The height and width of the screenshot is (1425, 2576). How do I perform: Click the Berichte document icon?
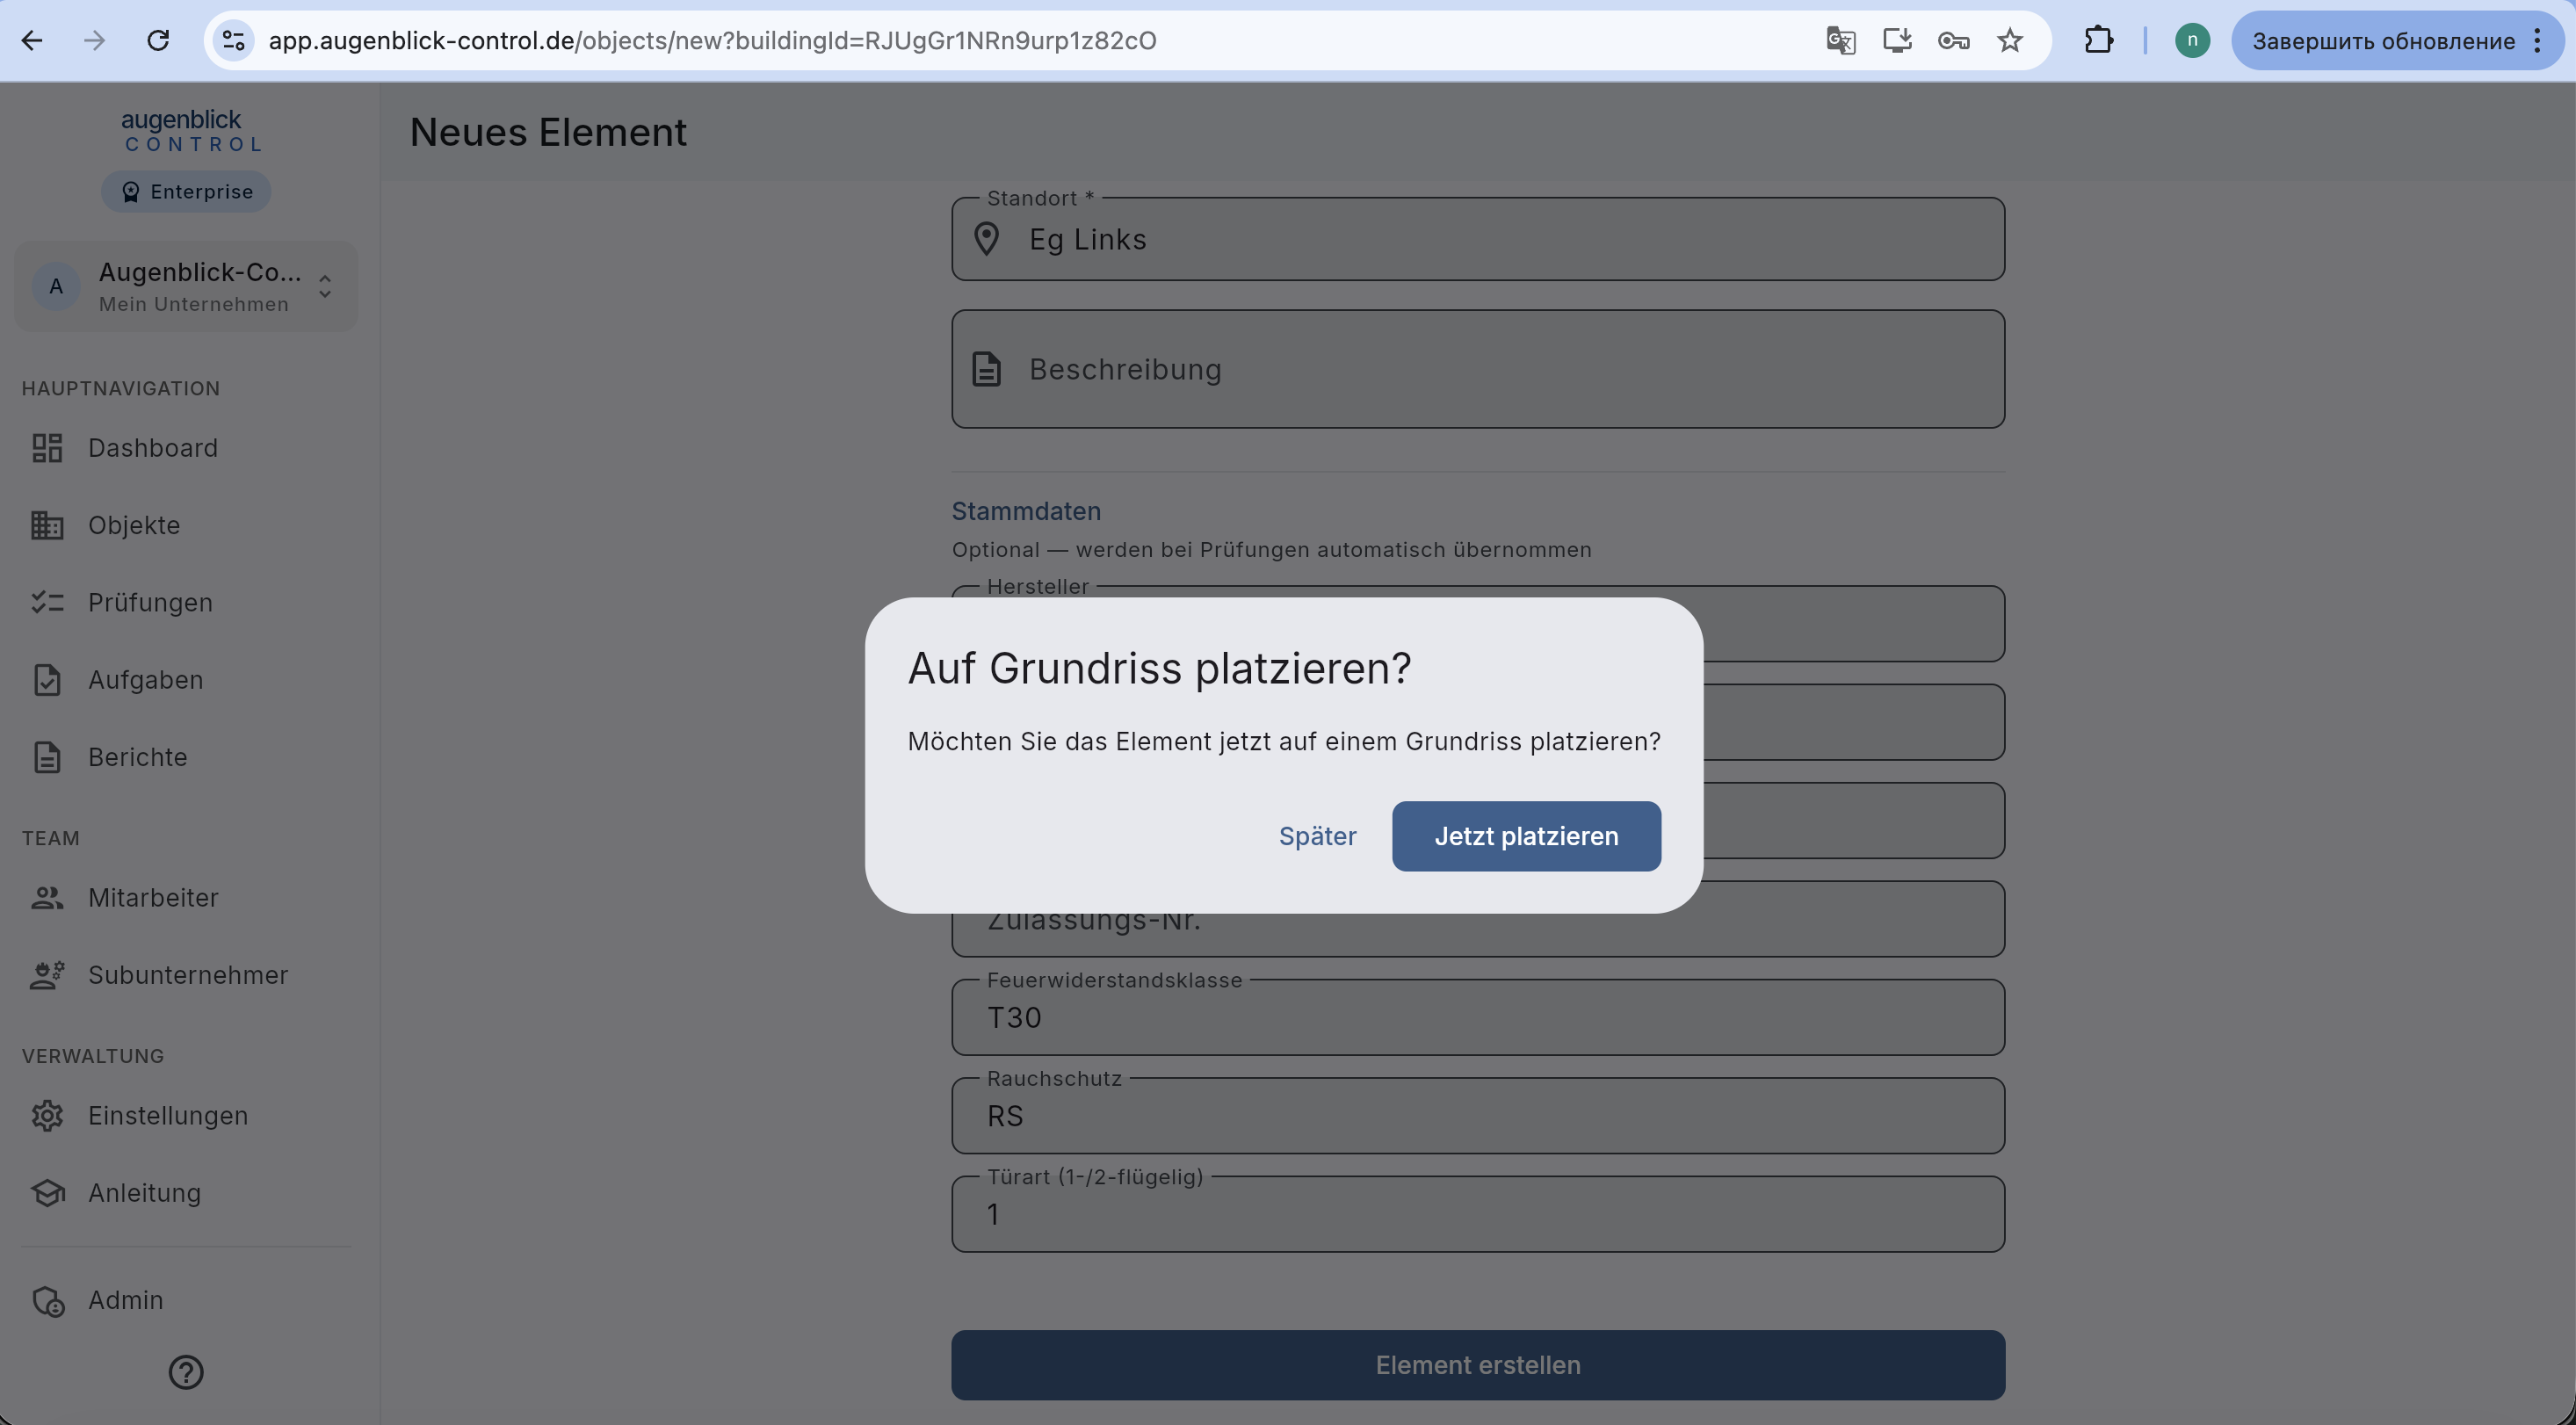tap(47, 757)
